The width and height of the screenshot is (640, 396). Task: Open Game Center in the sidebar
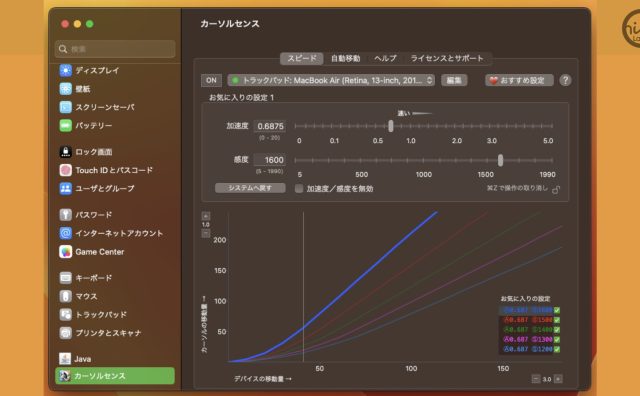click(x=92, y=252)
